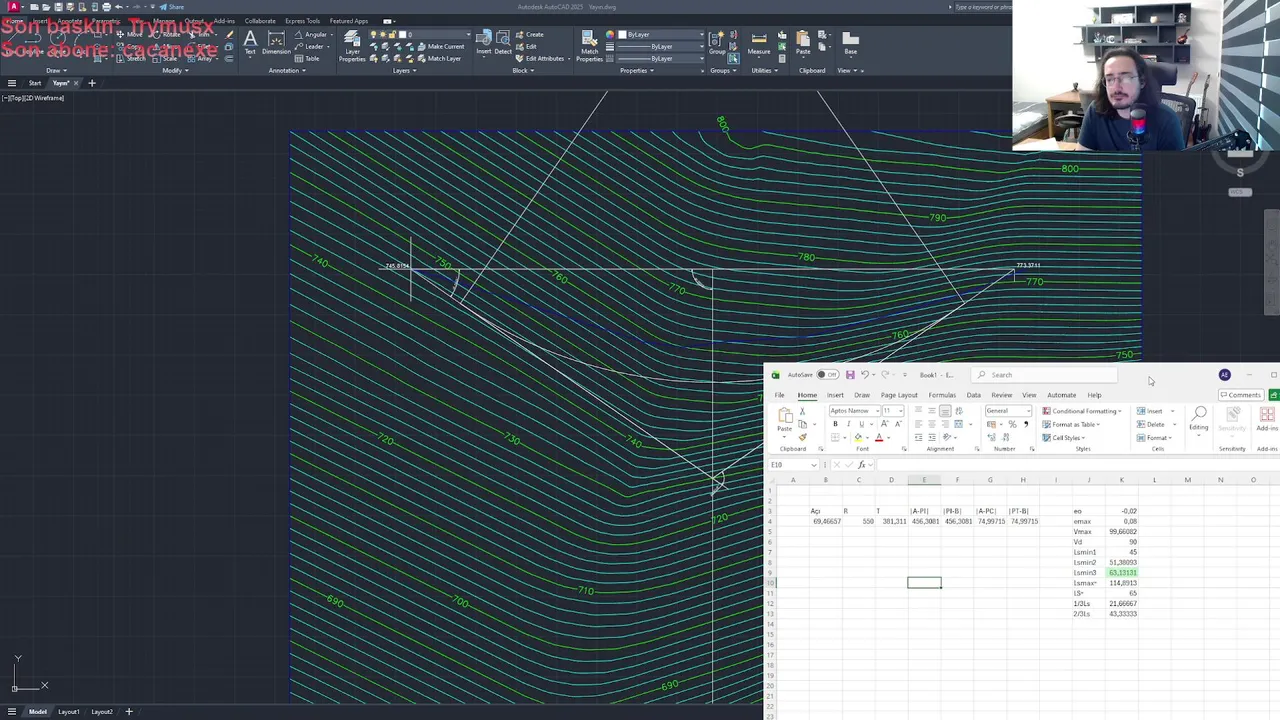The height and width of the screenshot is (720, 1280).
Task: Select the AutoCAD Dimension tool
Action: click(276, 42)
